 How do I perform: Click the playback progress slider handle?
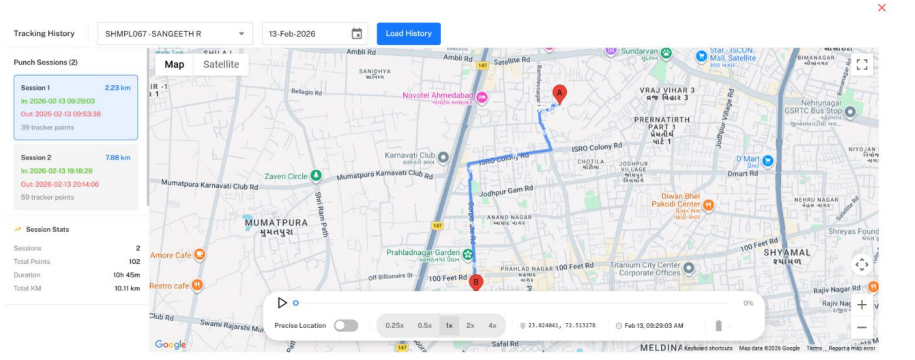296,303
